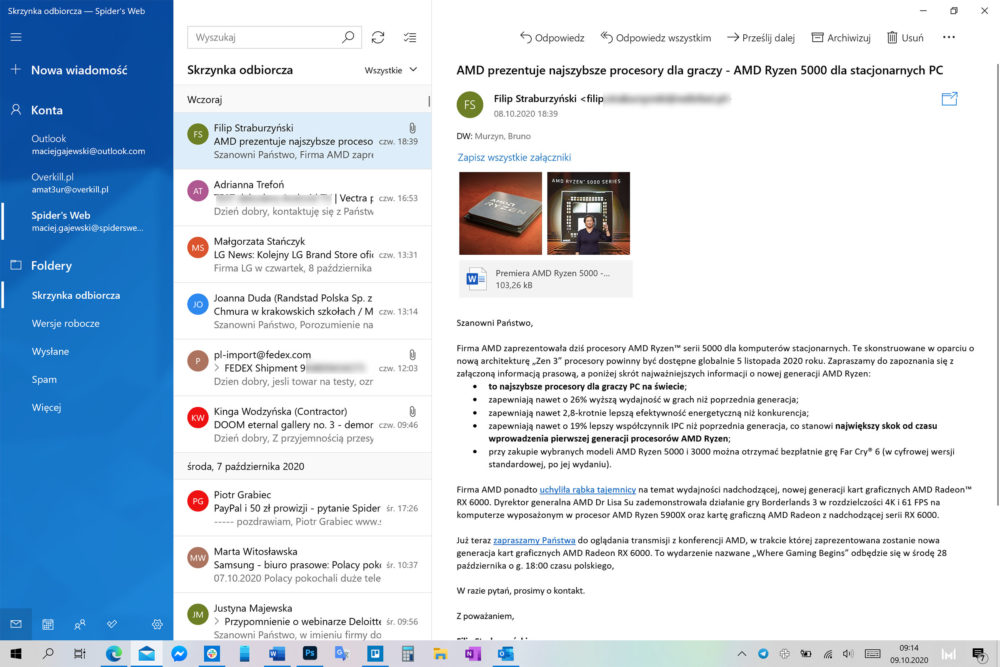Screen dimensions: 1000x667
Task: Compose with Nowa wiadomość
Action: (69, 70)
